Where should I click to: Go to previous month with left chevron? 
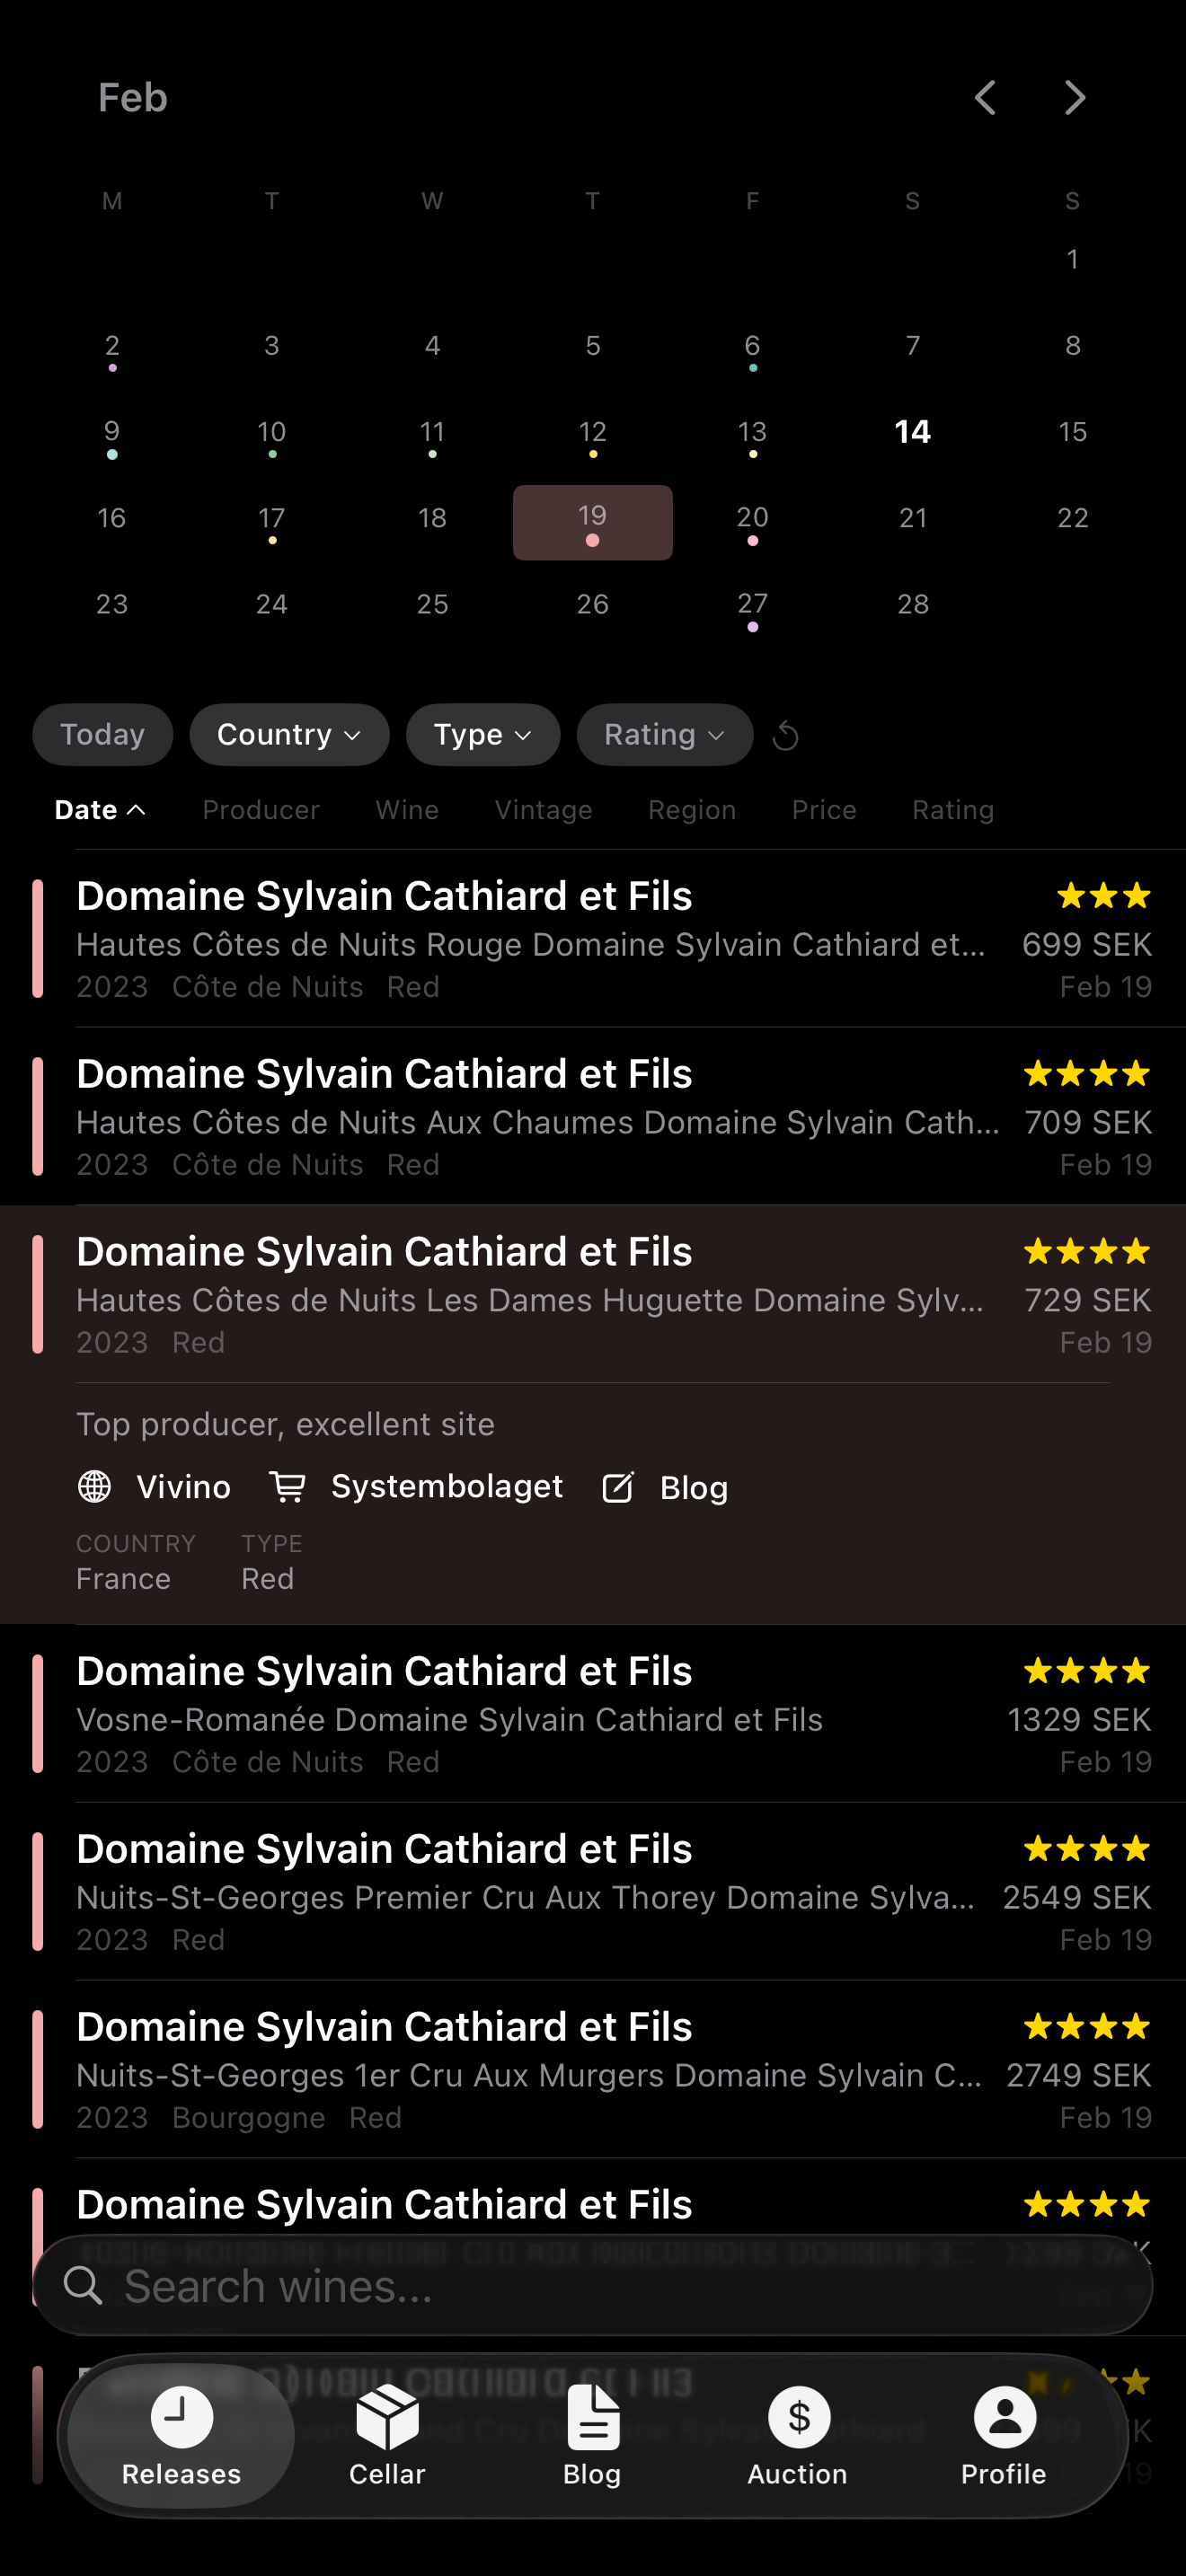point(985,98)
